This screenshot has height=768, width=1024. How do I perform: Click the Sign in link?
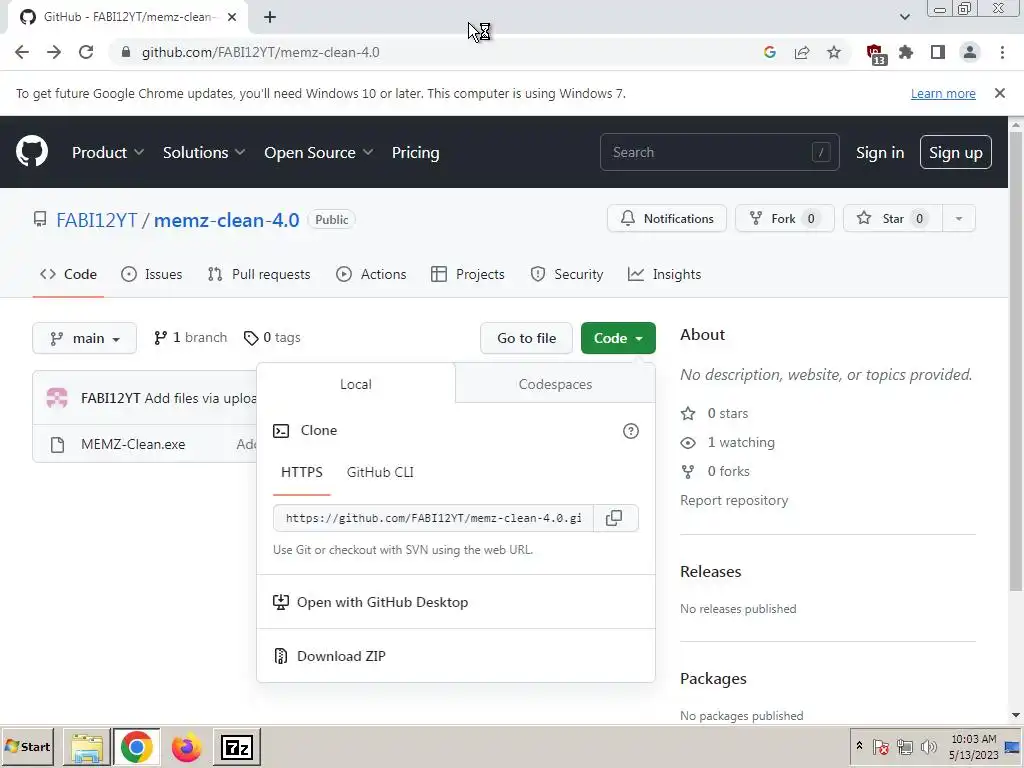[x=880, y=152]
